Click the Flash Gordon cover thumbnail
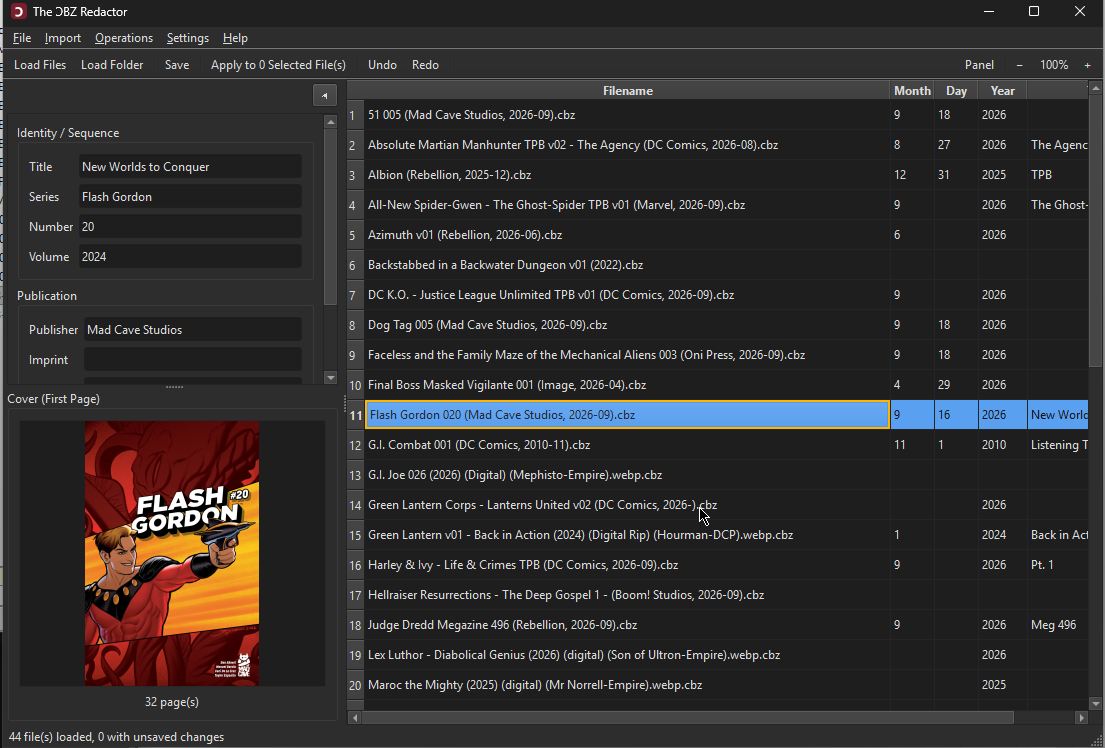Viewport: 1105px width, 748px height. (x=172, y=553)
